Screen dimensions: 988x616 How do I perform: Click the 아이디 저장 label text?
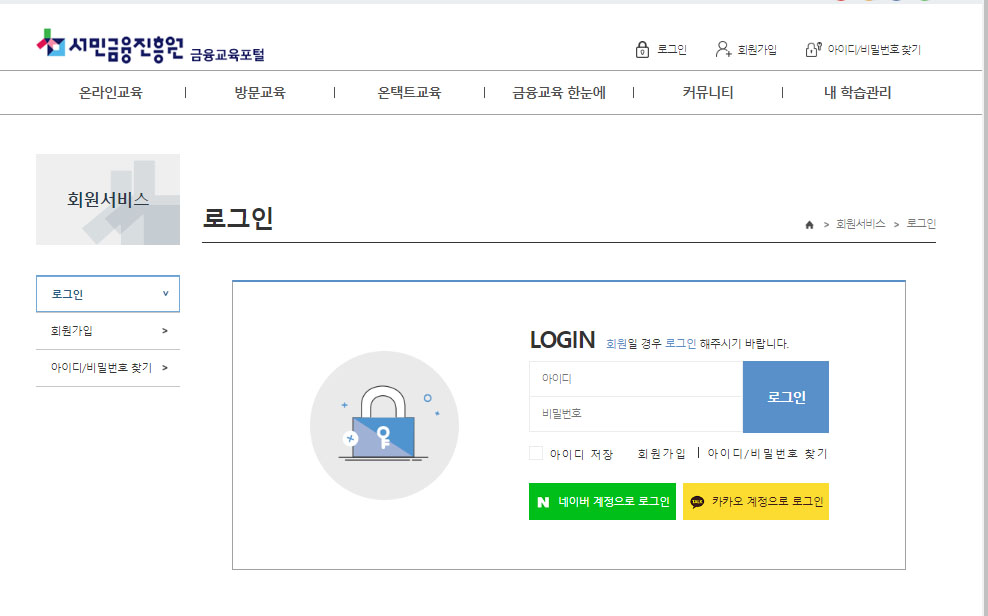(581, 454)
